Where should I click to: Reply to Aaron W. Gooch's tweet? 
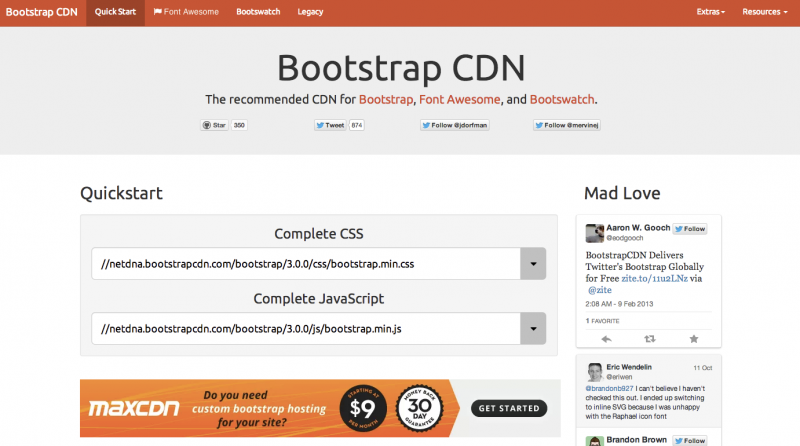[x=606, y=339]
